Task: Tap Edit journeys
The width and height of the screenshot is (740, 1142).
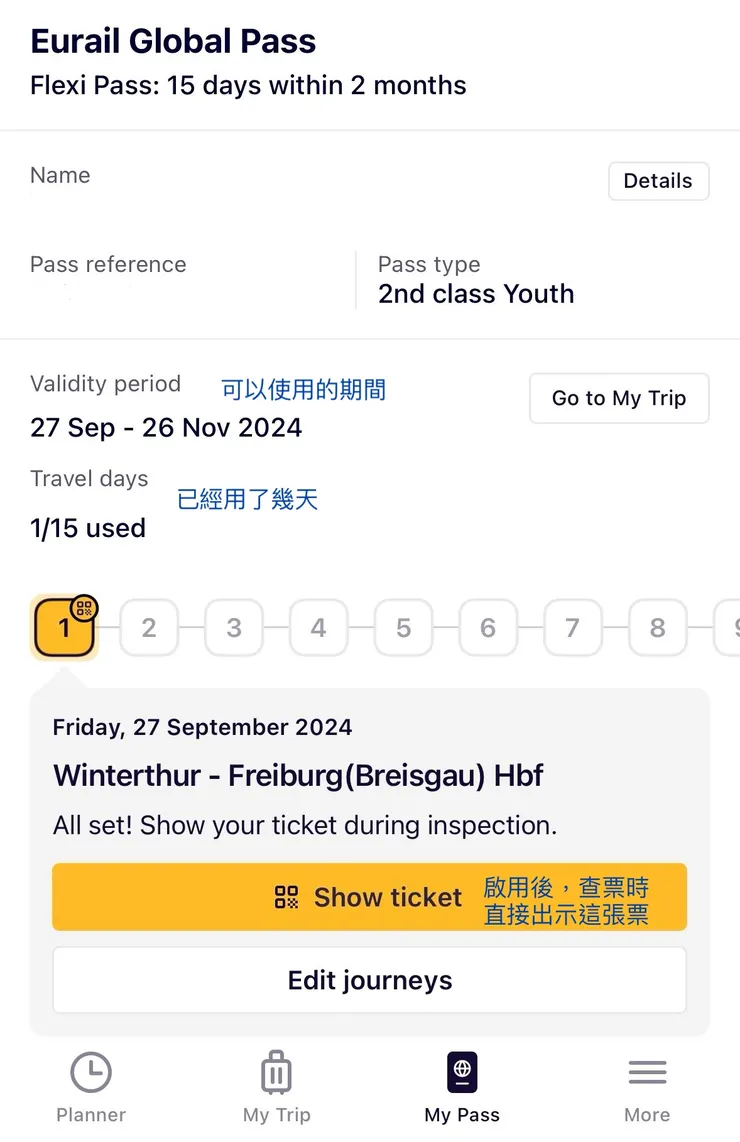Action: point(369,980)
